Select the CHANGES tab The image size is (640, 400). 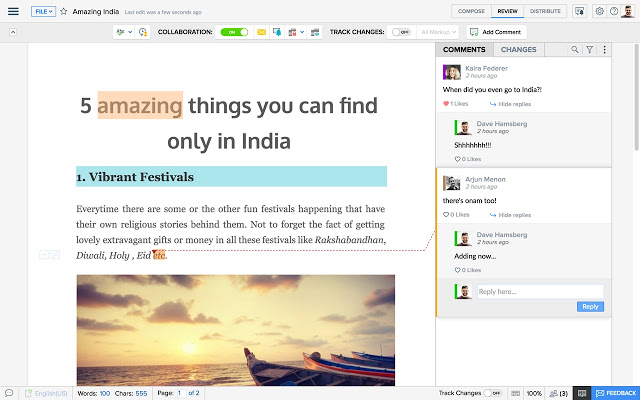(518, 49)
